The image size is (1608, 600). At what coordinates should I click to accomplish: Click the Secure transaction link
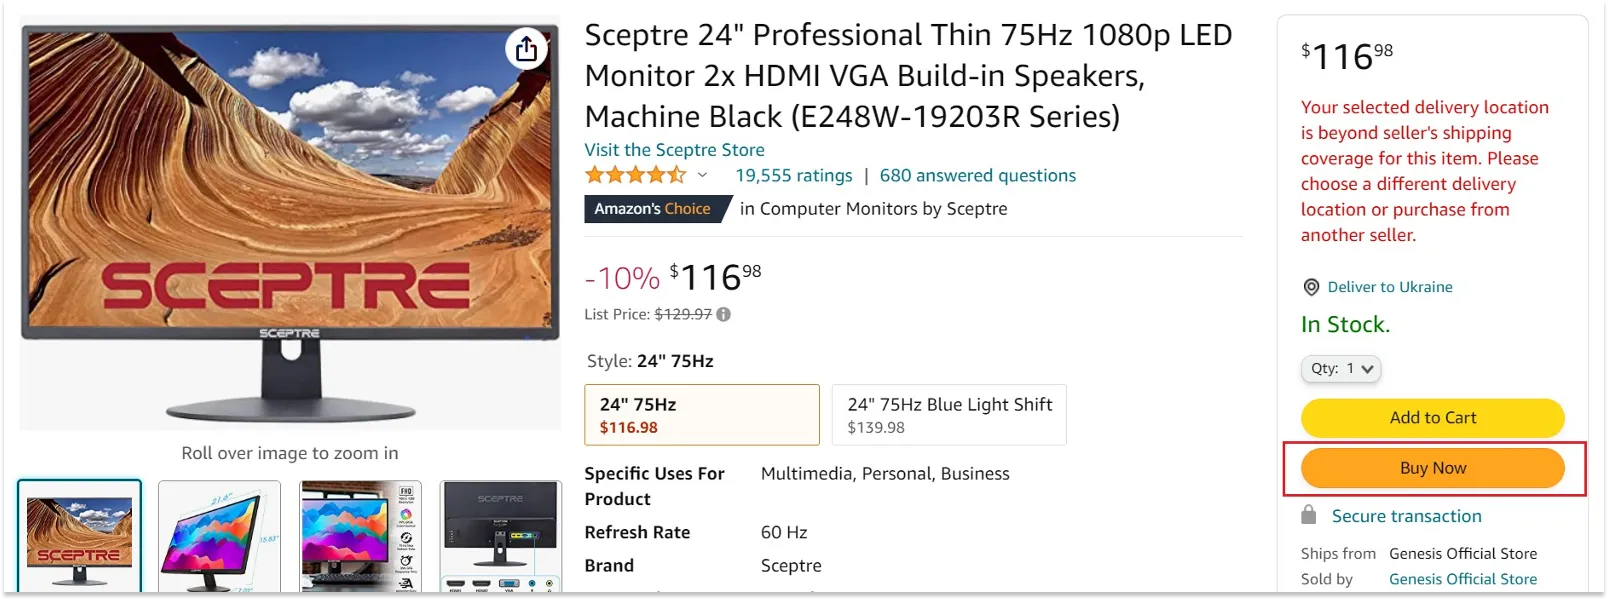tap(1405, 515)
